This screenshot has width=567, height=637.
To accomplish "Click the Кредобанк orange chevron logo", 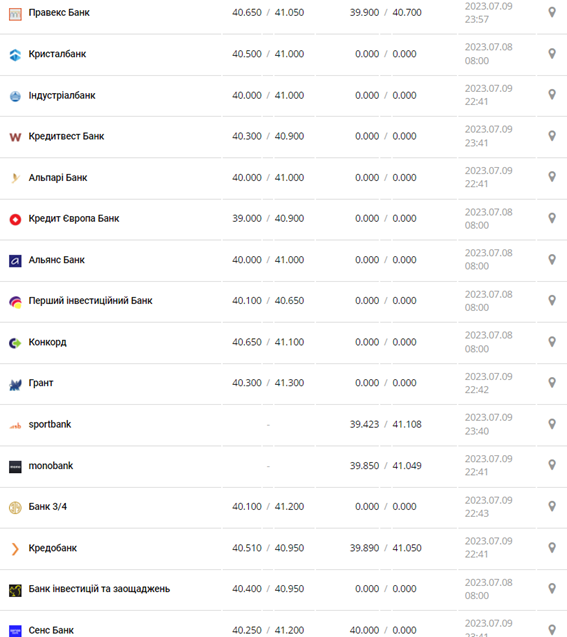I will pos(15,549).
